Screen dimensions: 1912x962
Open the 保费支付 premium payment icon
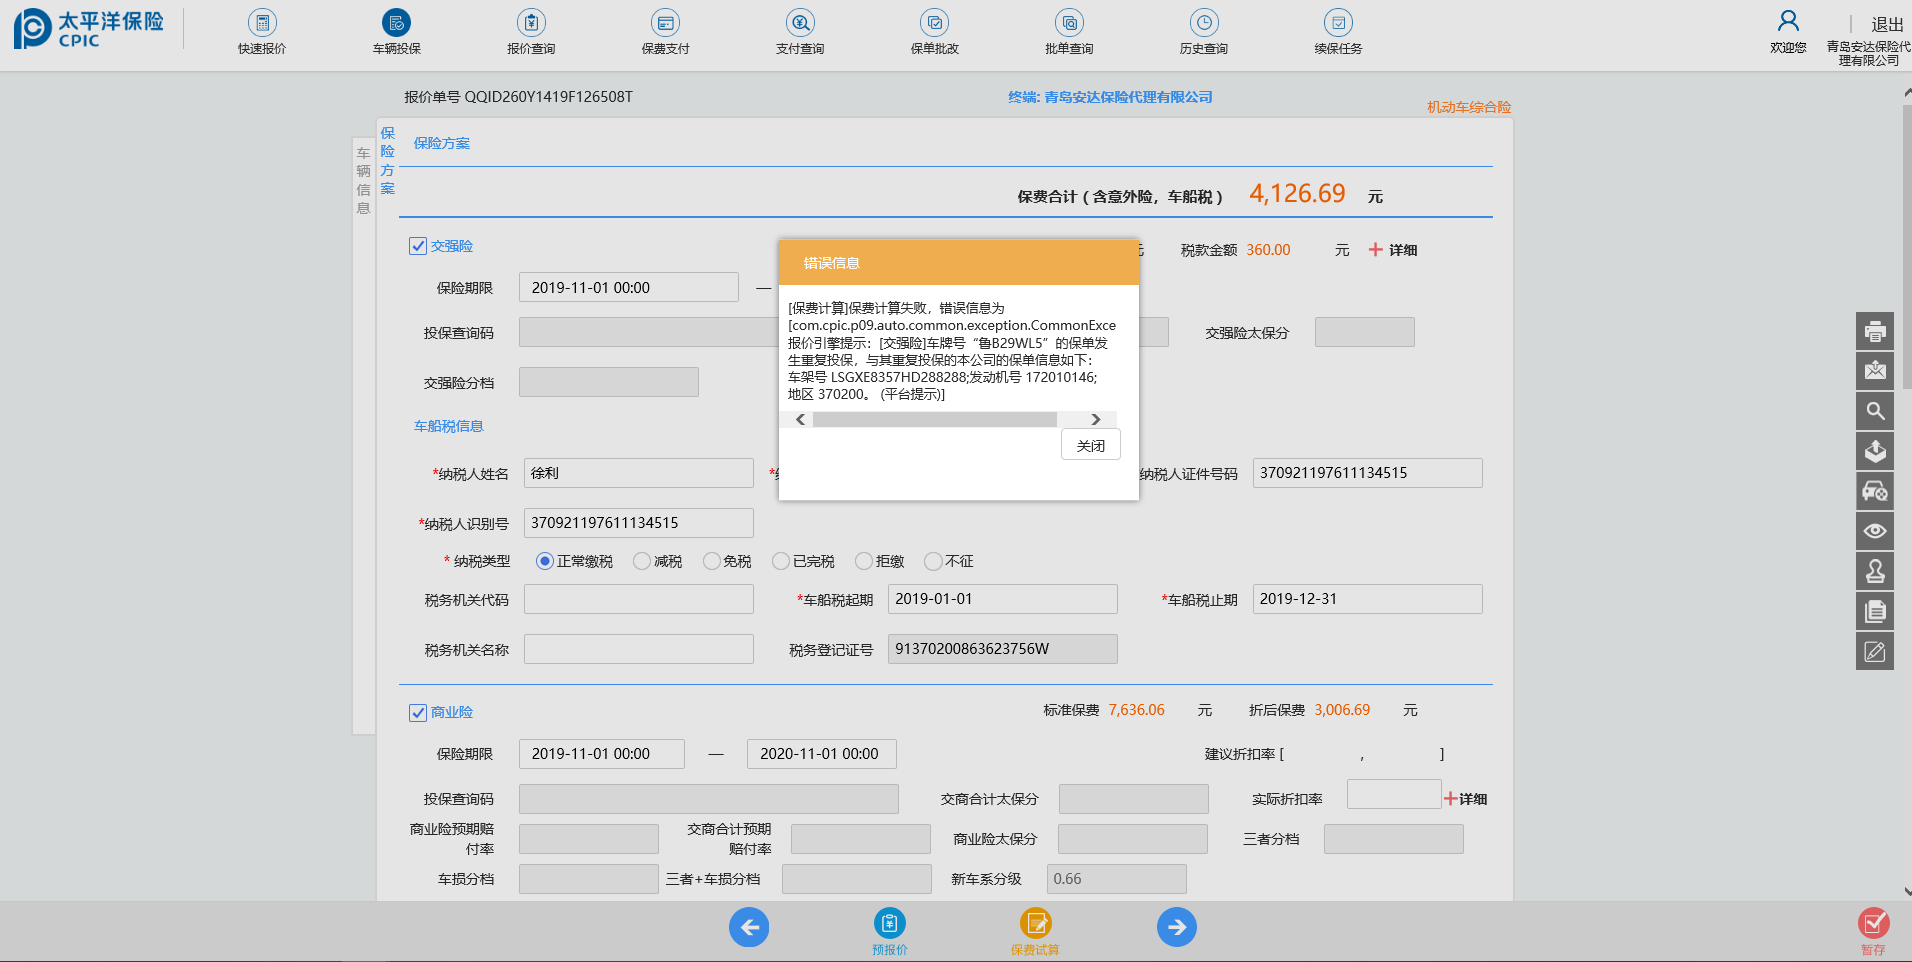coord(665,24)
